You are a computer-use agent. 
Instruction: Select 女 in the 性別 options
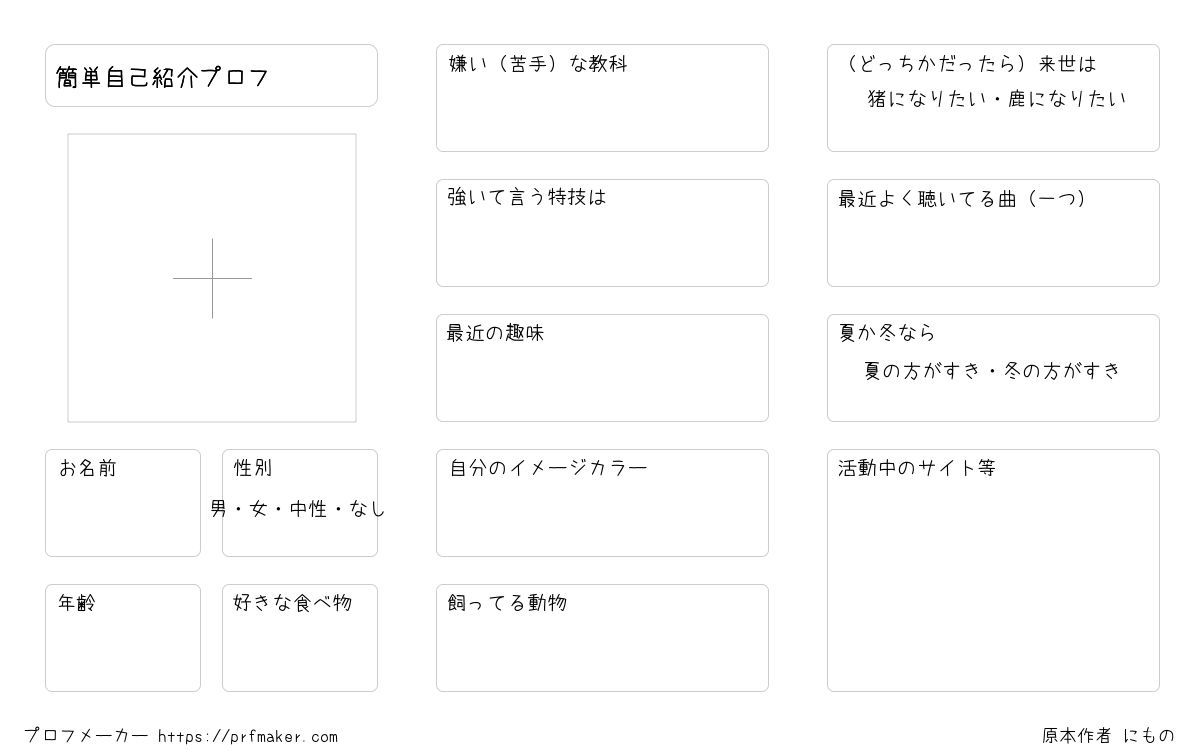coord(259,509)
